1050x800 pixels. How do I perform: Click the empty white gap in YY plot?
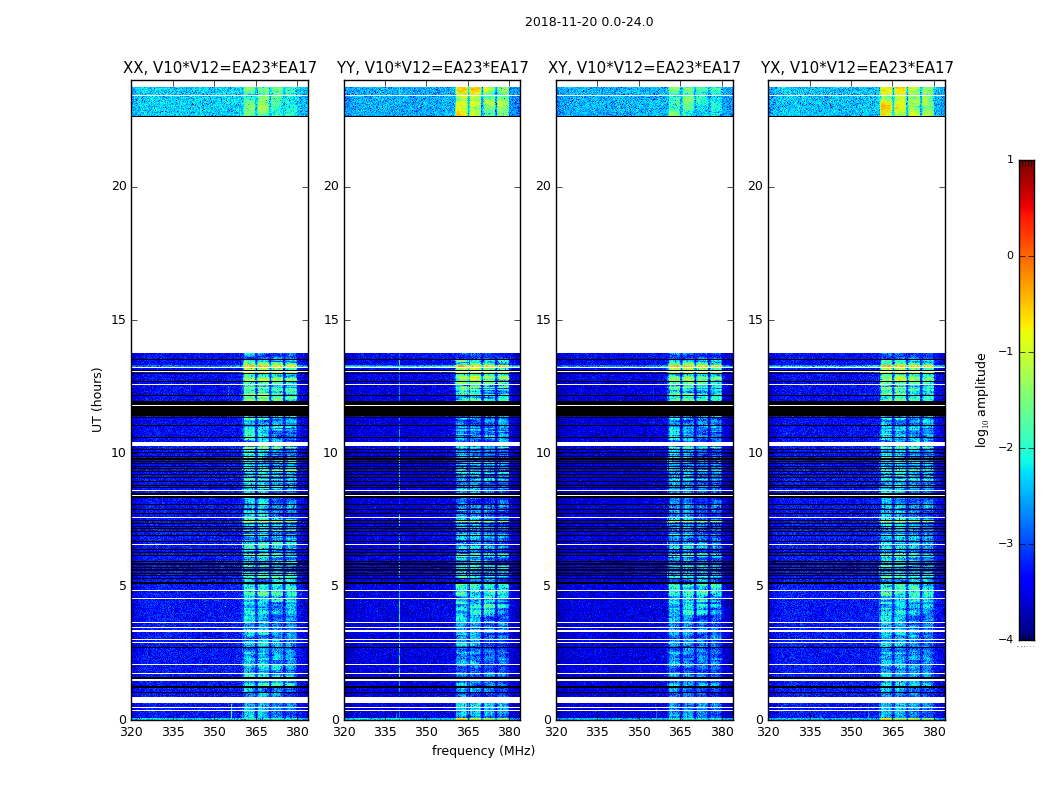(x=433, y=234)
